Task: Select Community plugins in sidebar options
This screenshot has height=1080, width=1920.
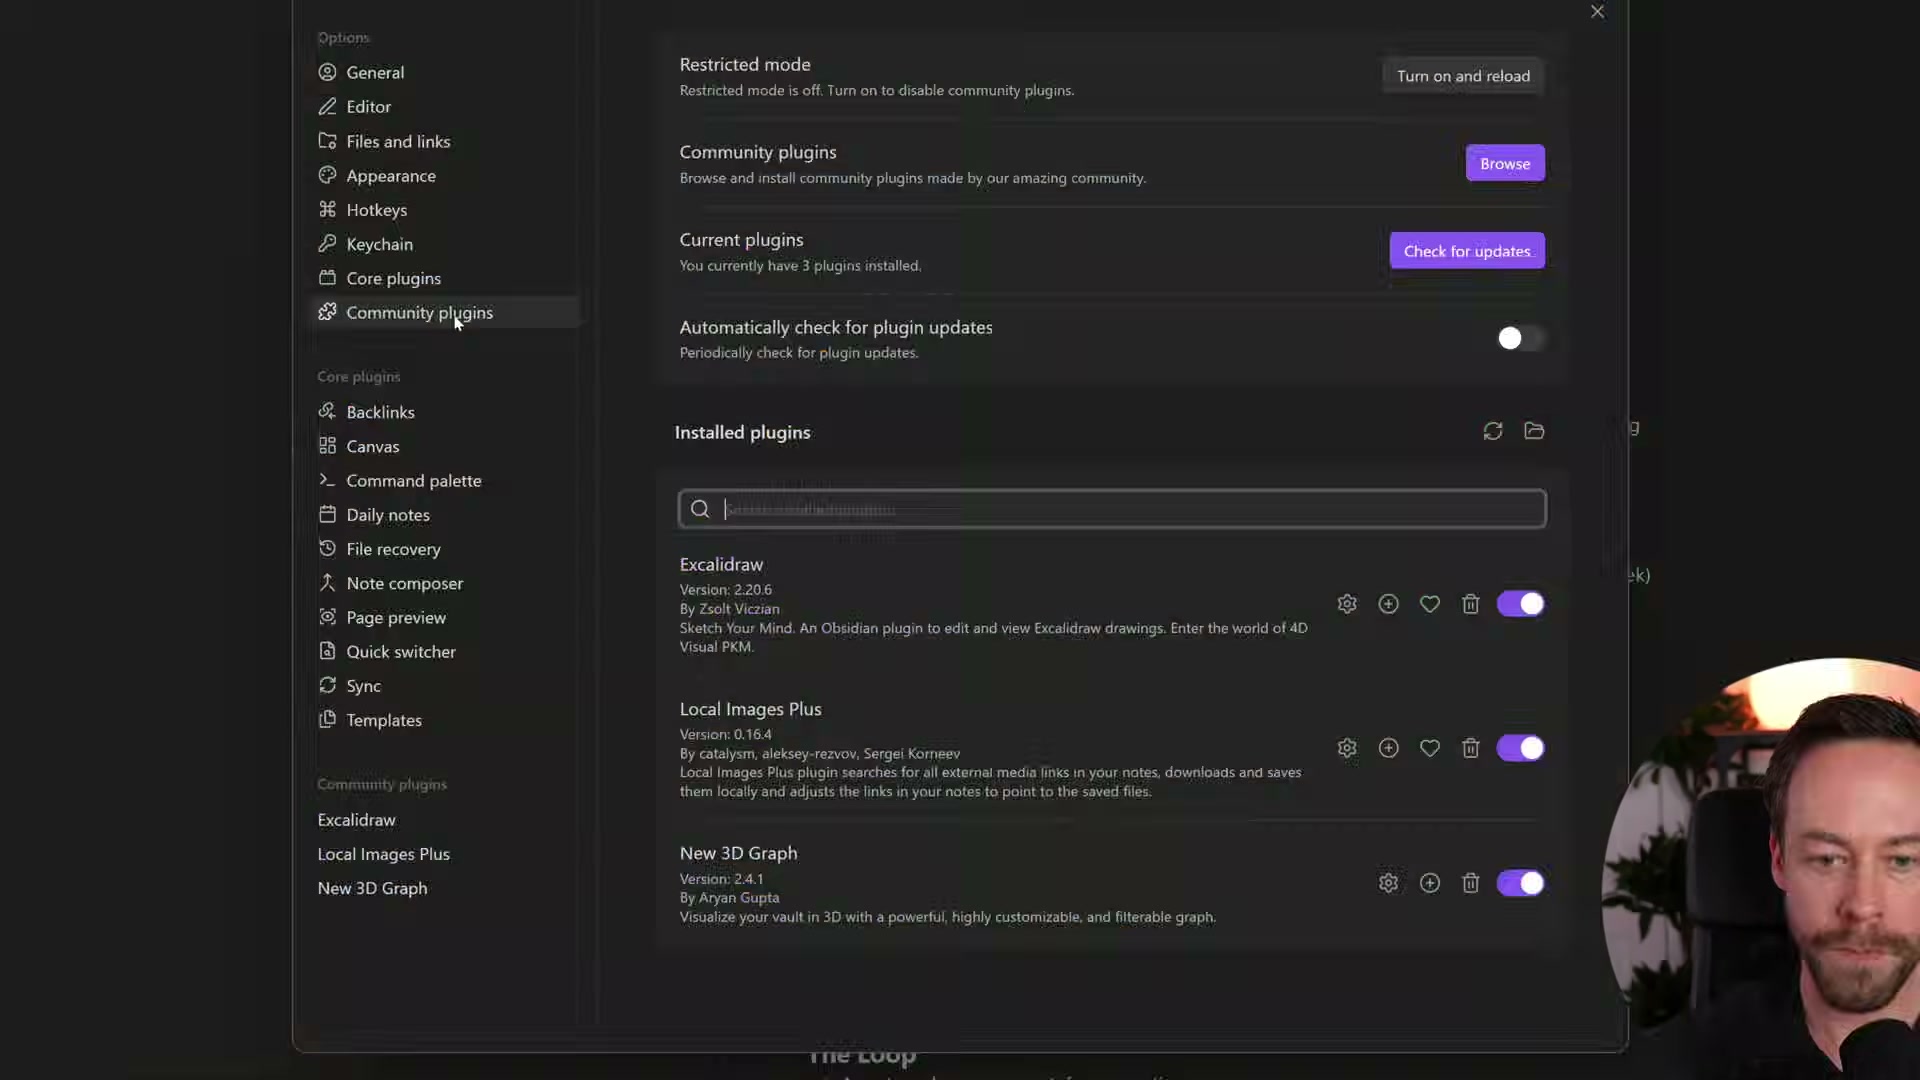Action: pos(445,312)
